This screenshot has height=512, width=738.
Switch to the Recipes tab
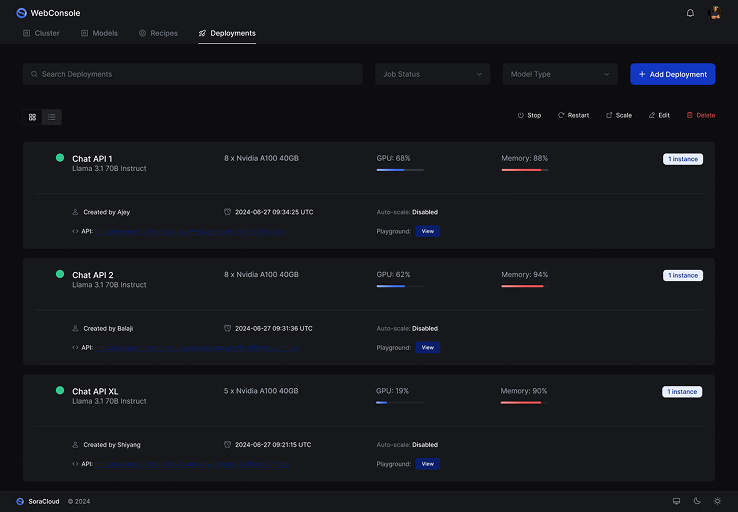pyautogui.click(x=158, y=33)
